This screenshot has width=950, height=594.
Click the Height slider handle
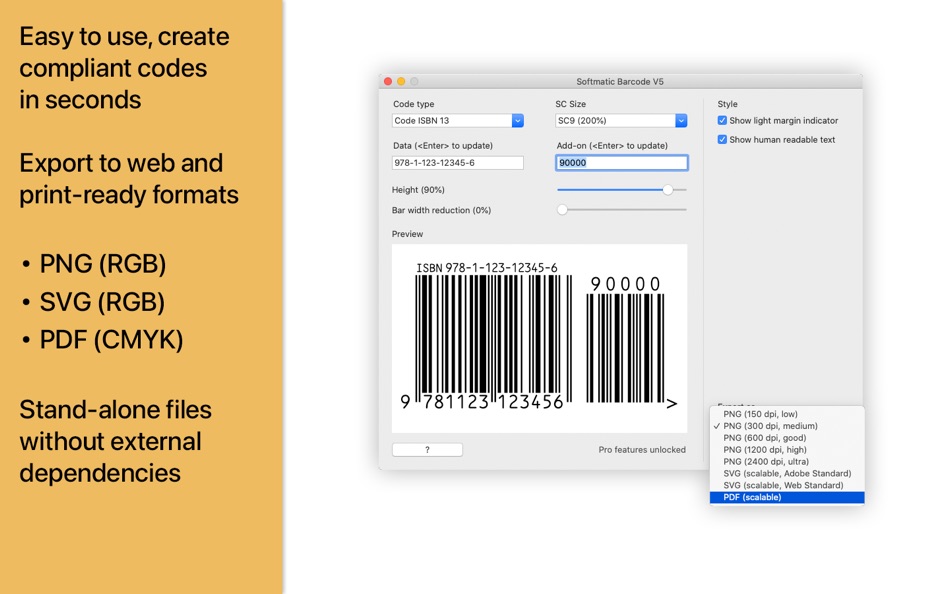[668, 190]
